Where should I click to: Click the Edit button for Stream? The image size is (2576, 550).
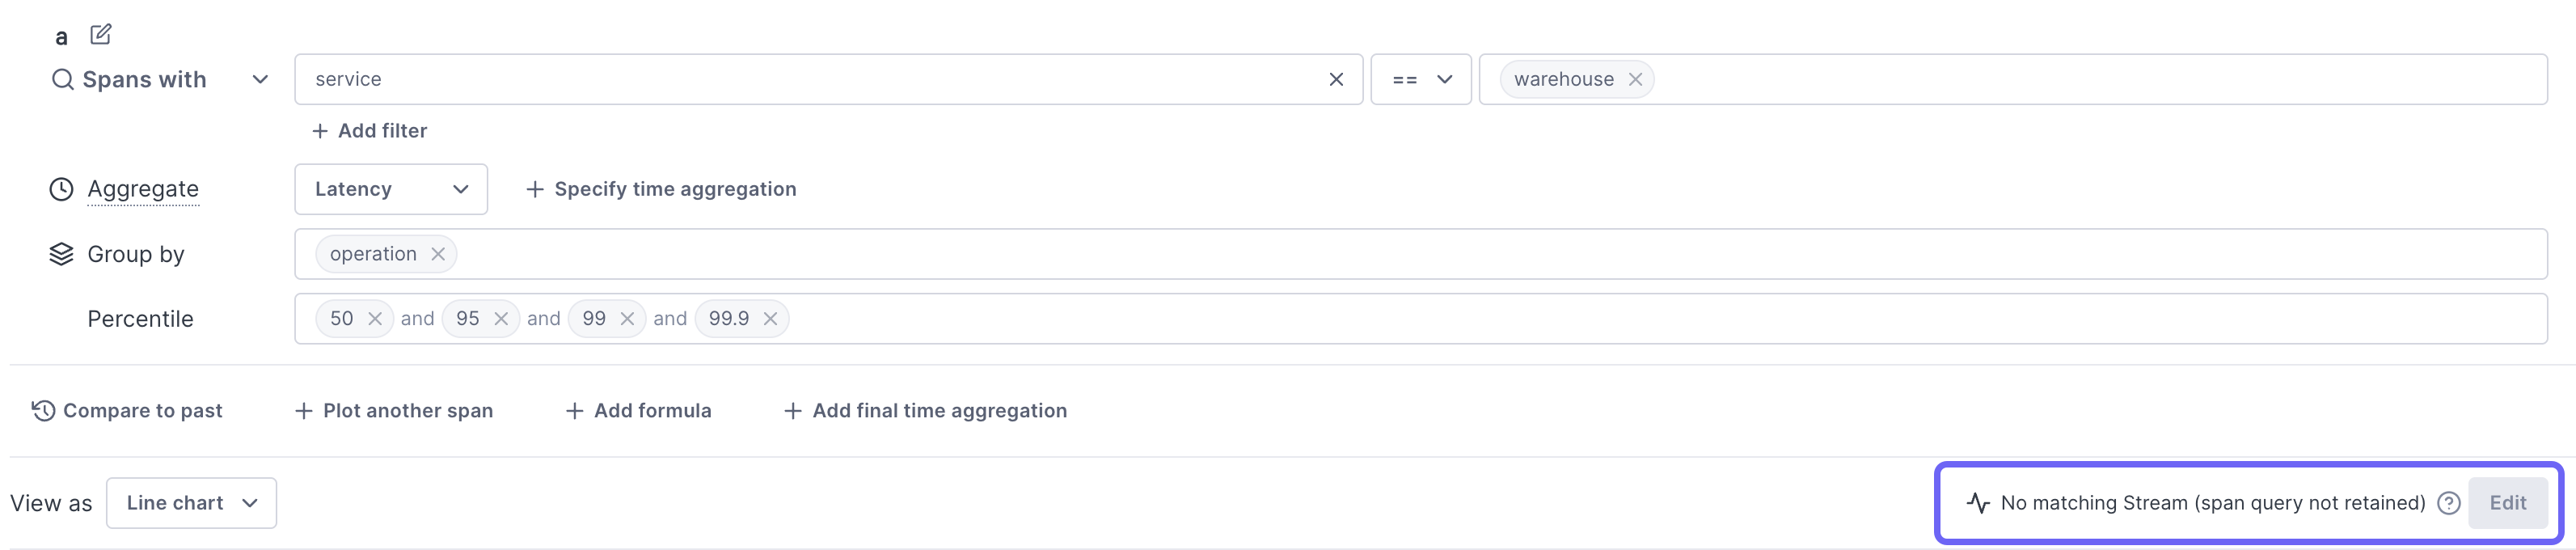[2507, 503]
